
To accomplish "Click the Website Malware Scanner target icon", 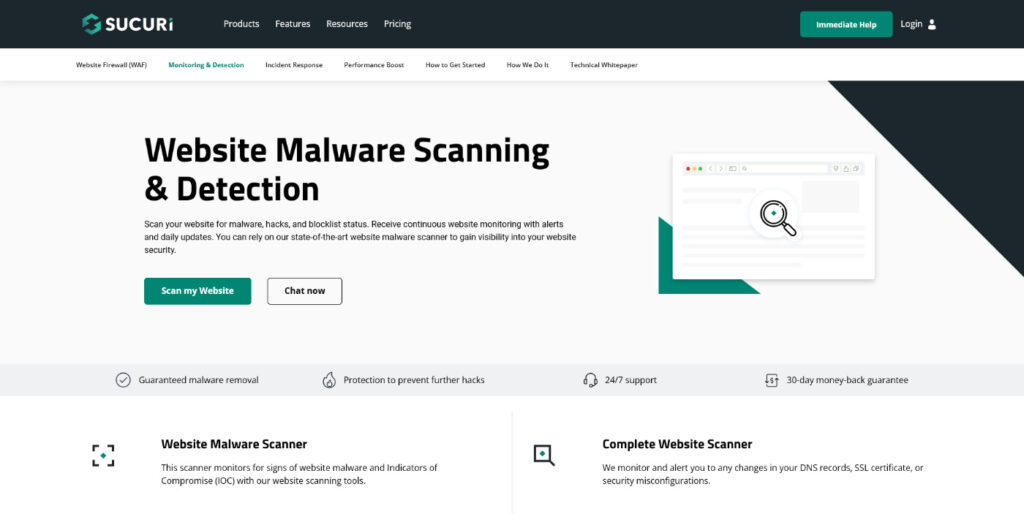I will (x=103, y=455).
